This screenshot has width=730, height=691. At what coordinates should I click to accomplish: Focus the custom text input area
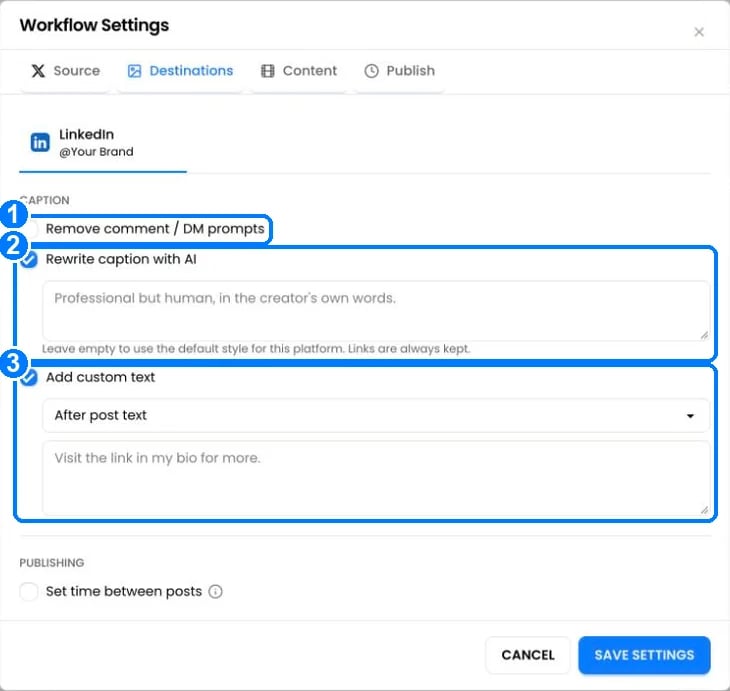tap(376, 478)
